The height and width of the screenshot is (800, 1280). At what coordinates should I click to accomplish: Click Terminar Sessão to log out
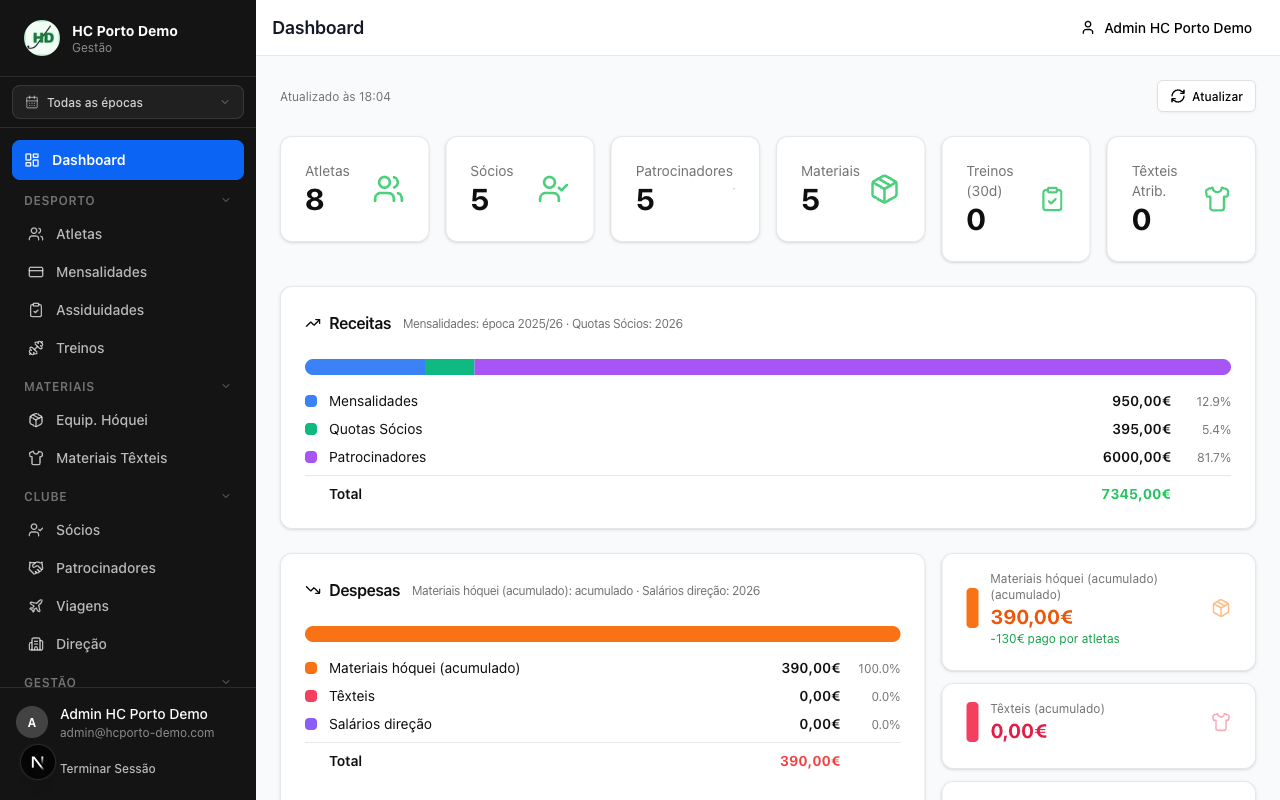pos(108,768)
